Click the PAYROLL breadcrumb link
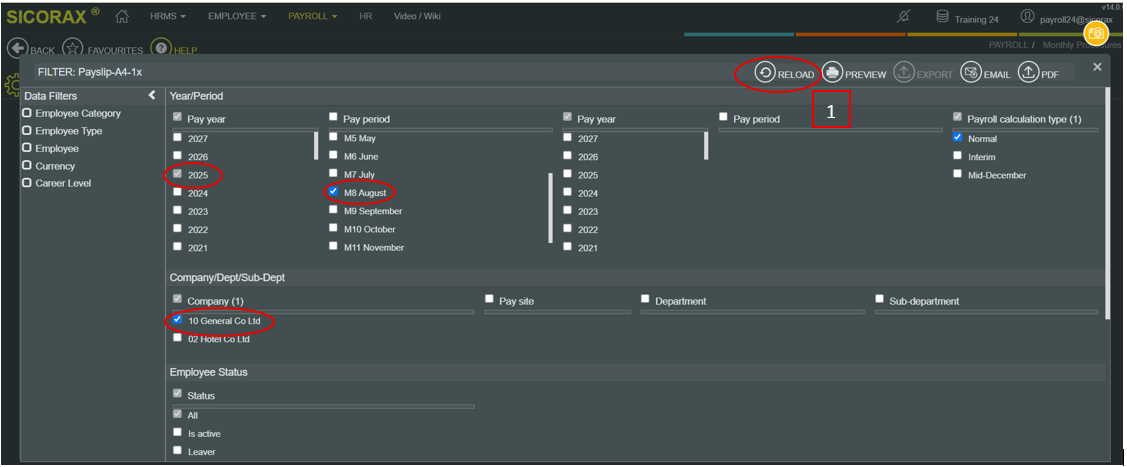Viewport: 1127px width, 467px height. pyautogui.click(x=1008, y=45)
